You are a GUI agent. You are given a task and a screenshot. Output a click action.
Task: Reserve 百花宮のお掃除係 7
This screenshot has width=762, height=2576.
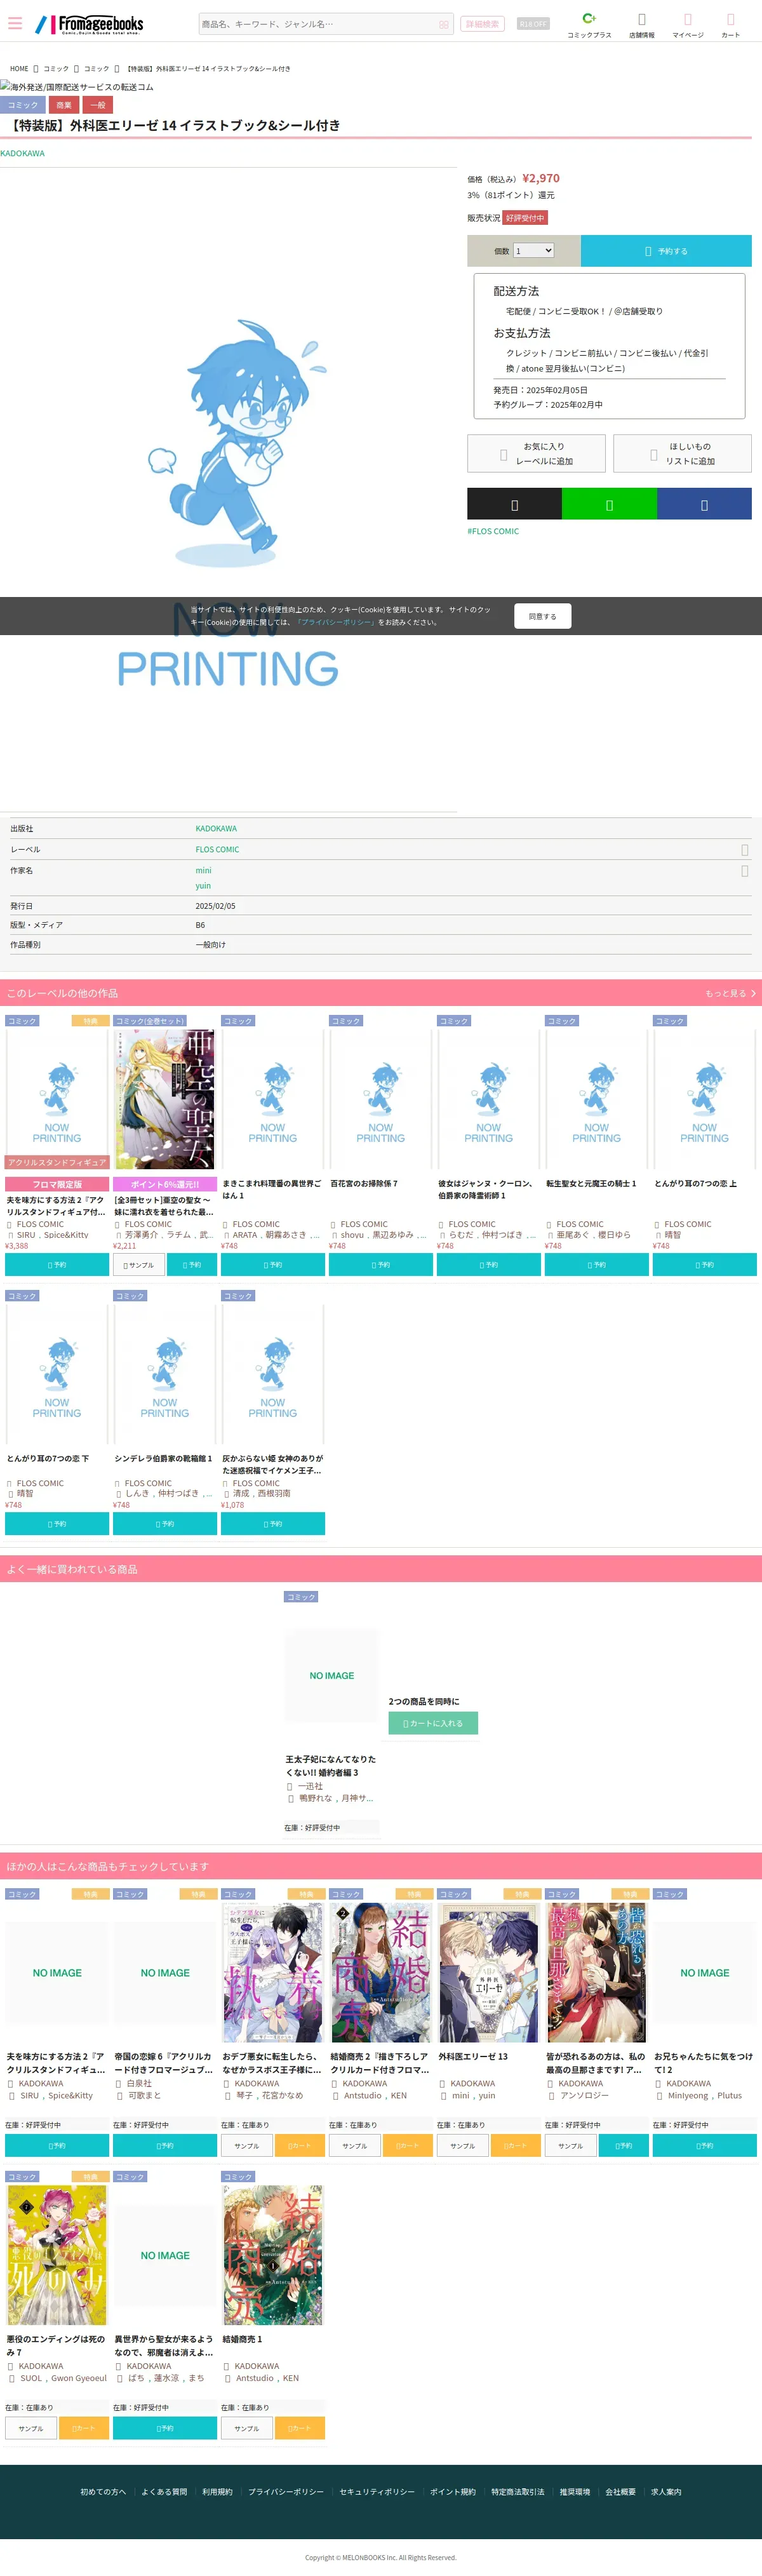tap(381, 1265)
